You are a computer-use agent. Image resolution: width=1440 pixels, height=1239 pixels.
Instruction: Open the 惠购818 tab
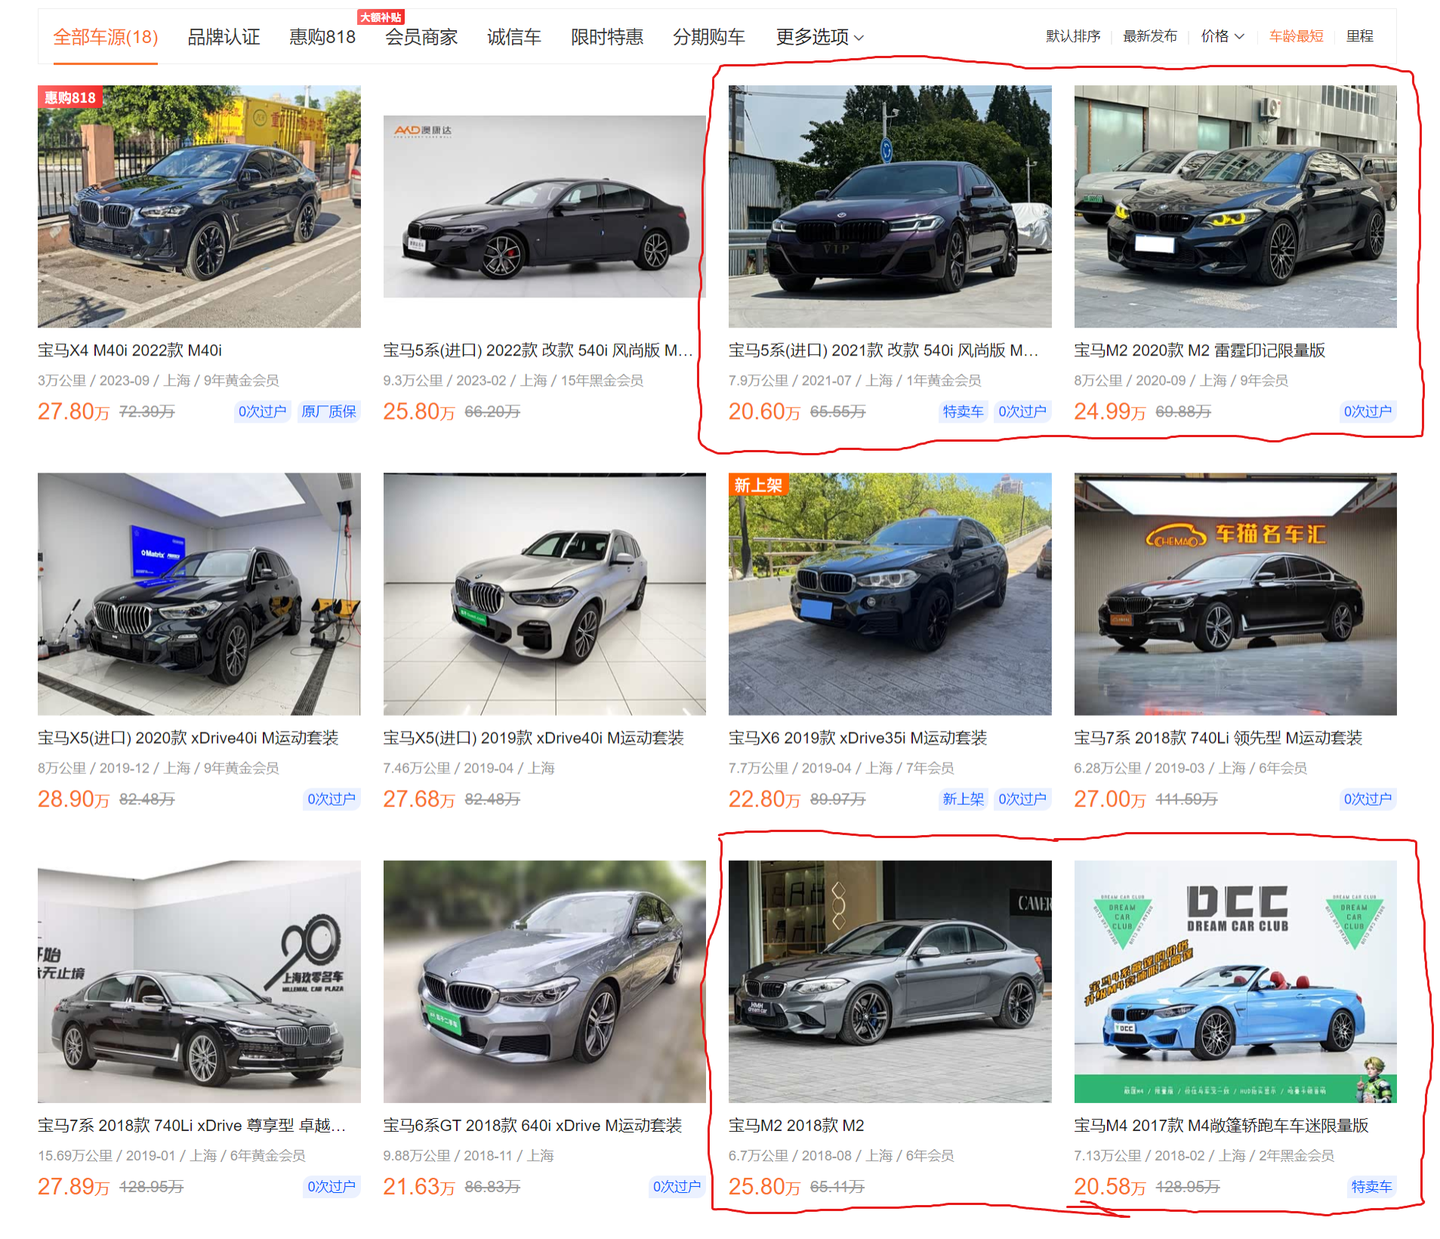point(322,37)
